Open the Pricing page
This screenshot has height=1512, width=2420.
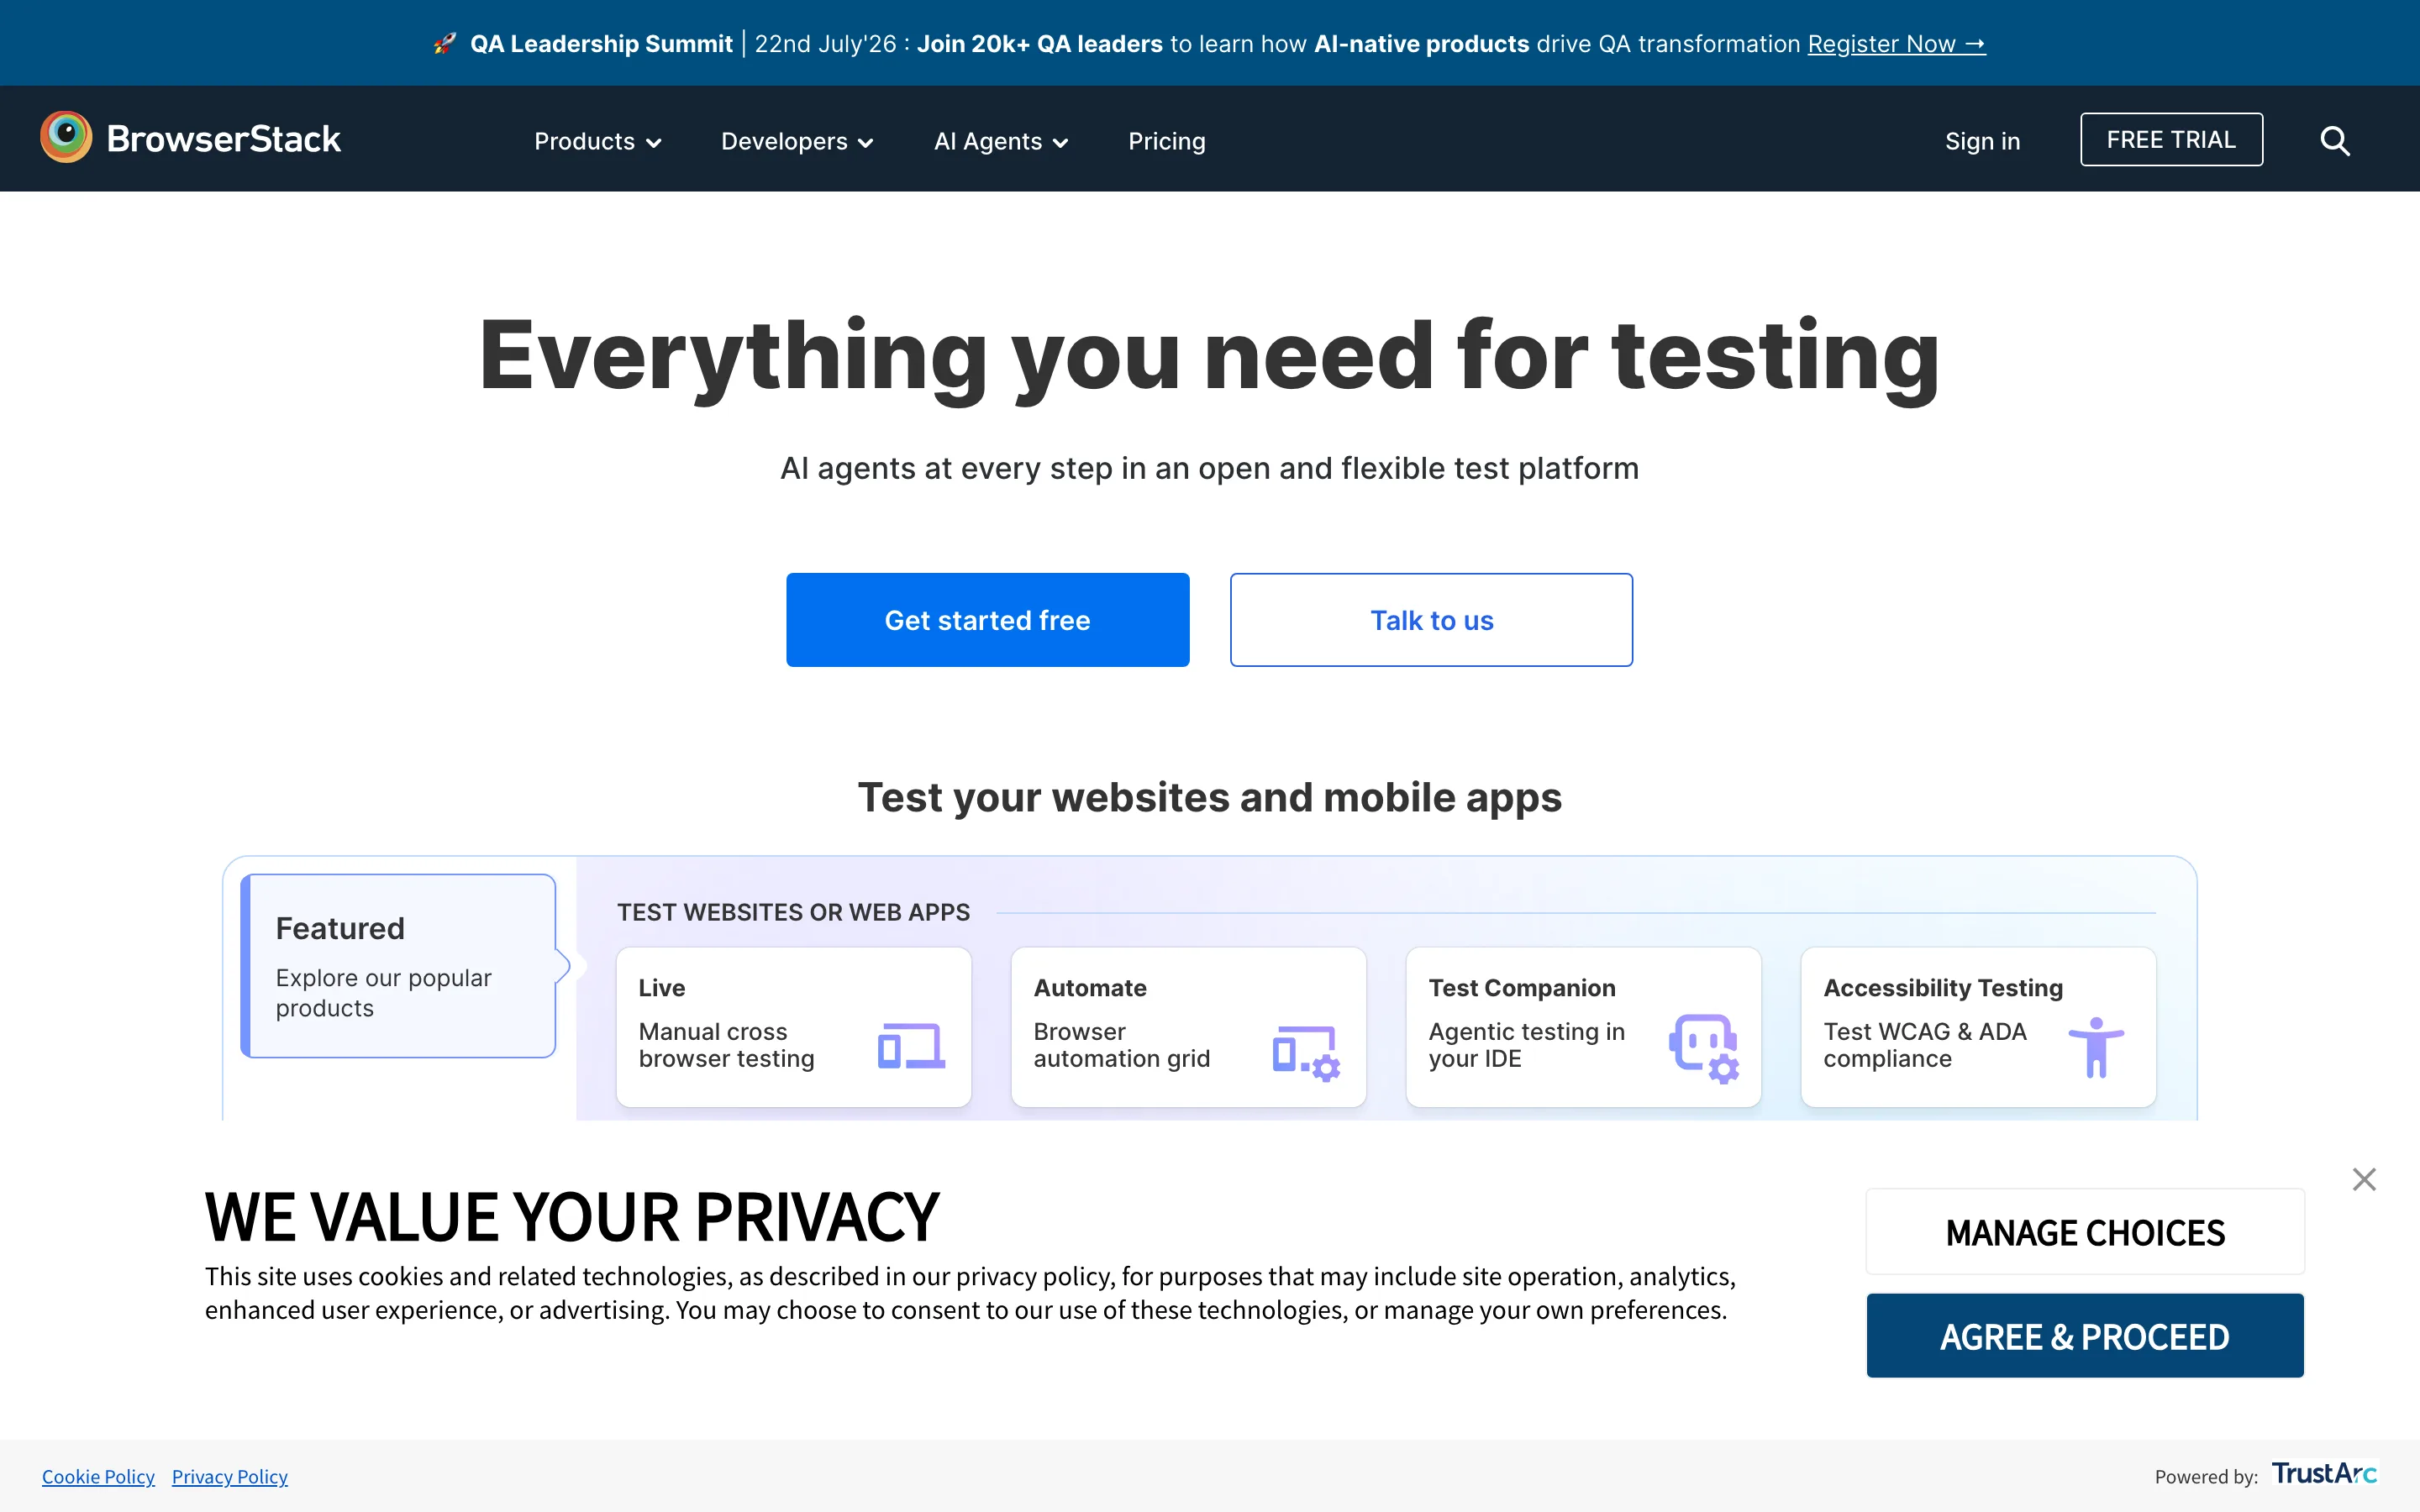(1167, 141)
